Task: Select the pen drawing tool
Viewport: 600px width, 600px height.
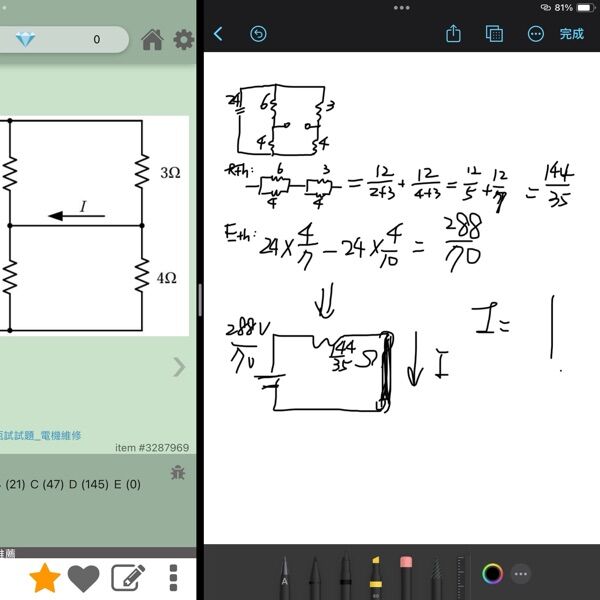Action: pyautogui.click(x=285, y=574)
